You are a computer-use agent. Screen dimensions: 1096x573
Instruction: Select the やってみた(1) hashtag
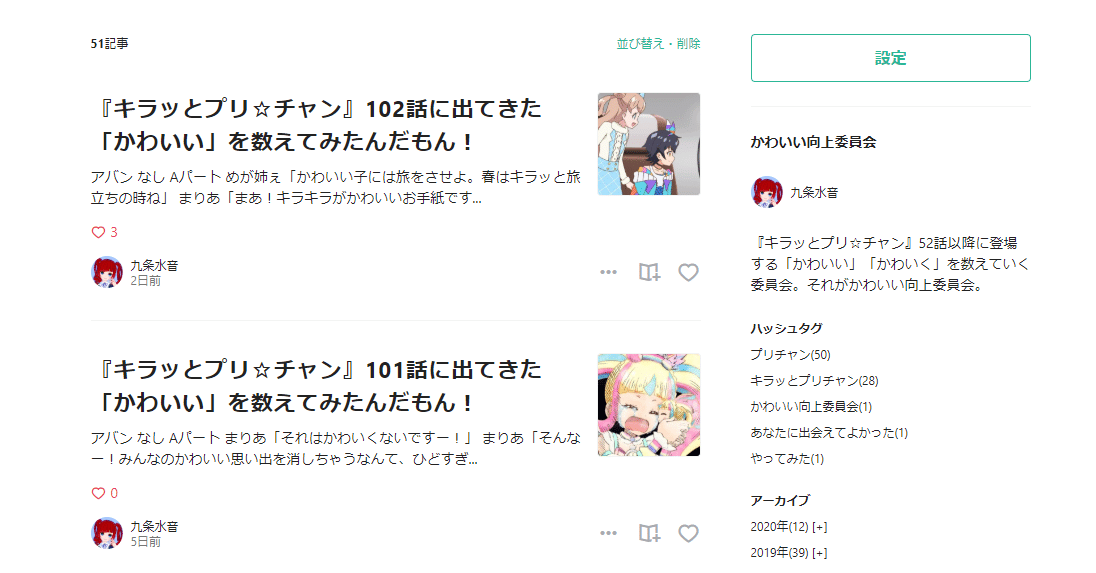point(787,458)
